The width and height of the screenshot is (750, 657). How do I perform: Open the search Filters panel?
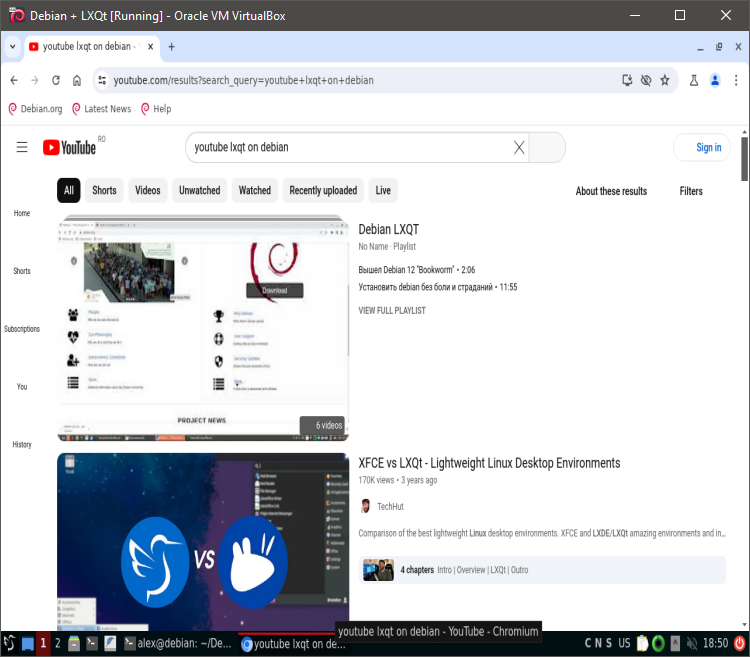[691, 191]
